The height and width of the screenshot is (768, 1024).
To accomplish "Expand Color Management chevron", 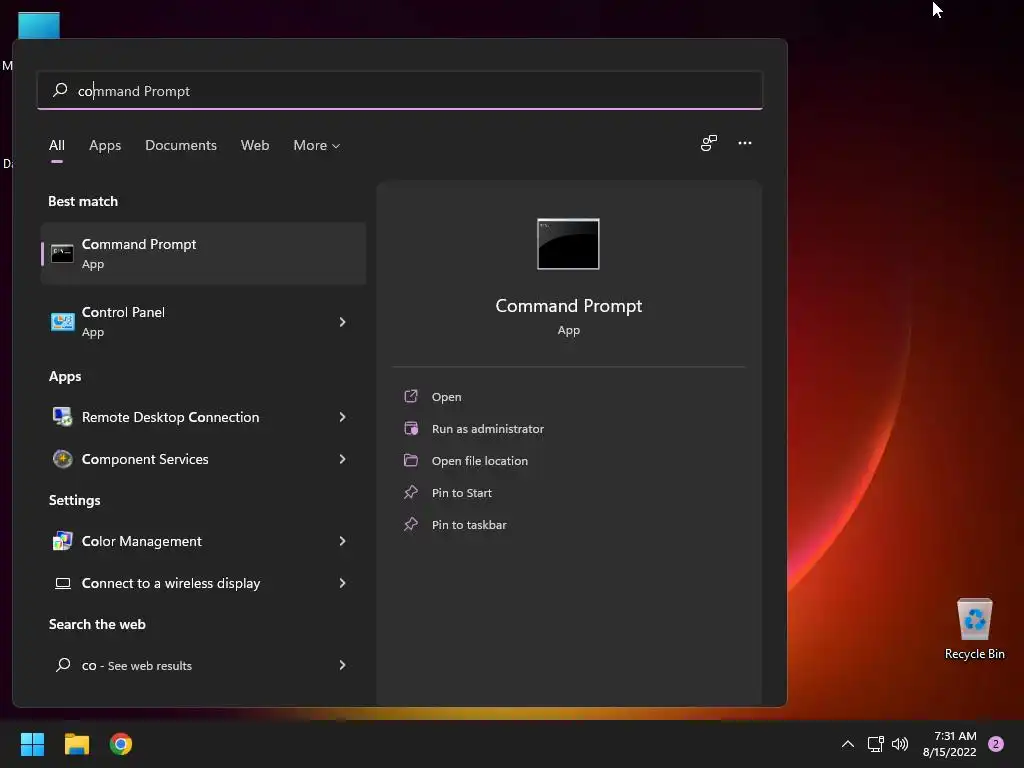I will (x=342, y=541).
